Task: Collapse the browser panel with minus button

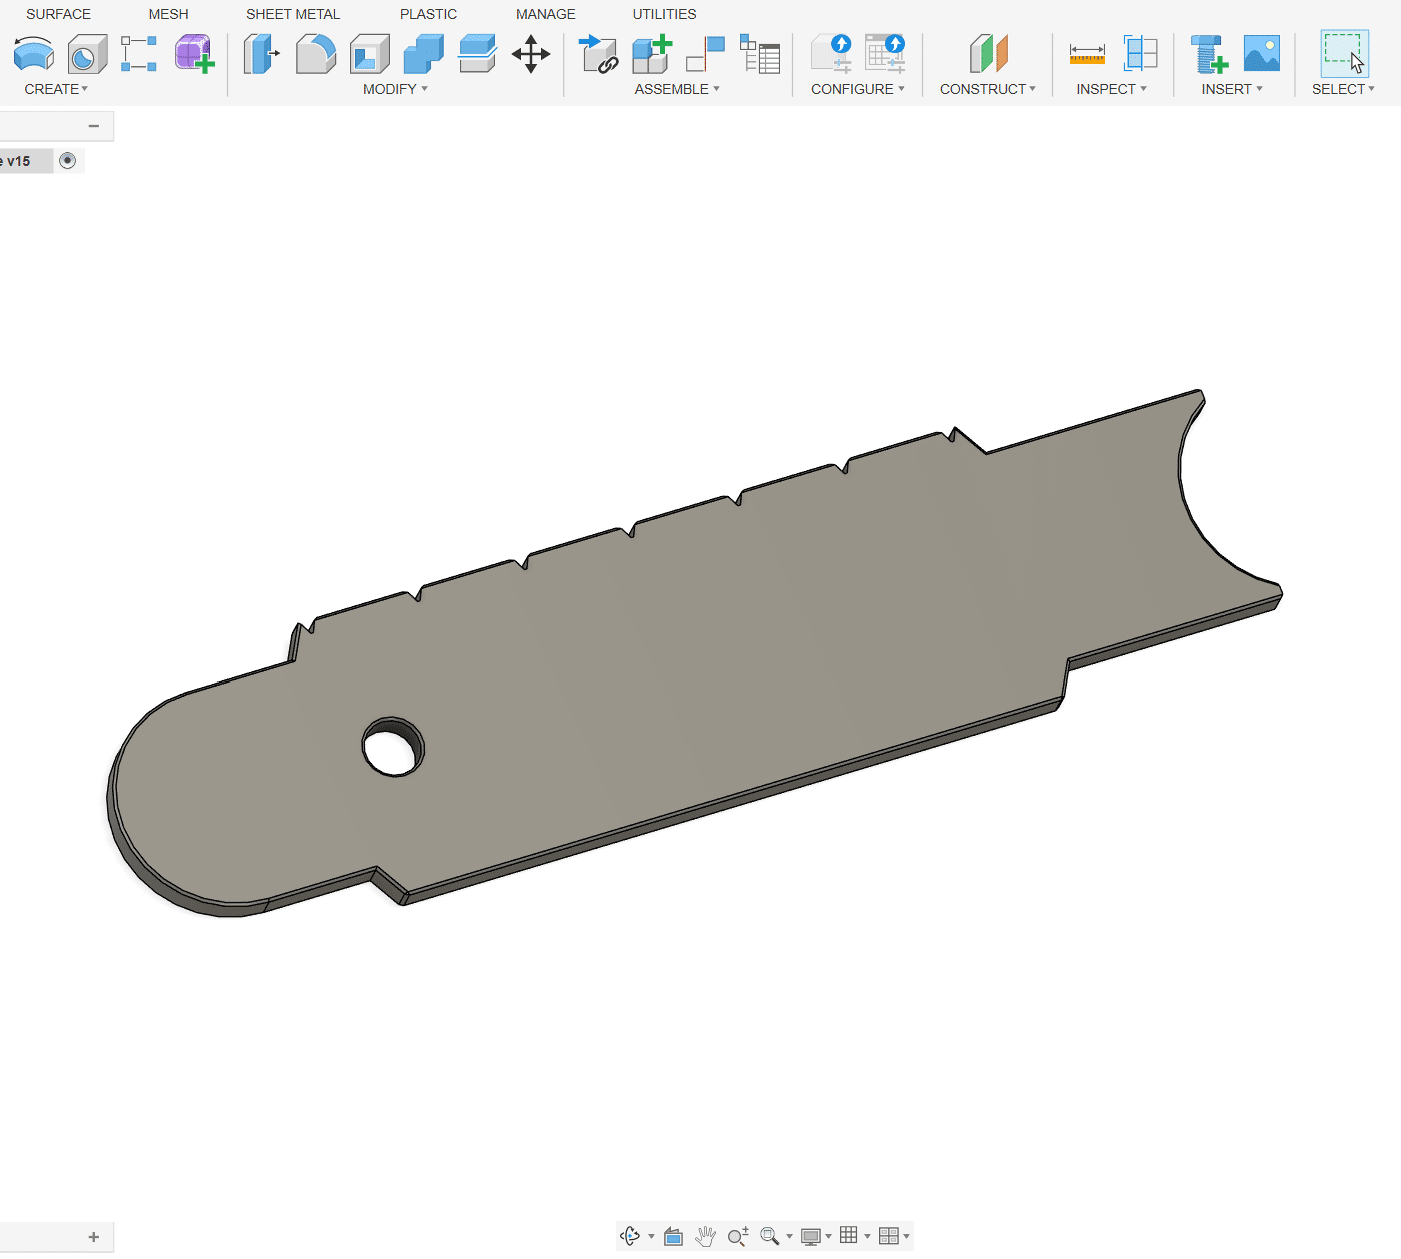Action: click(94, 126)
